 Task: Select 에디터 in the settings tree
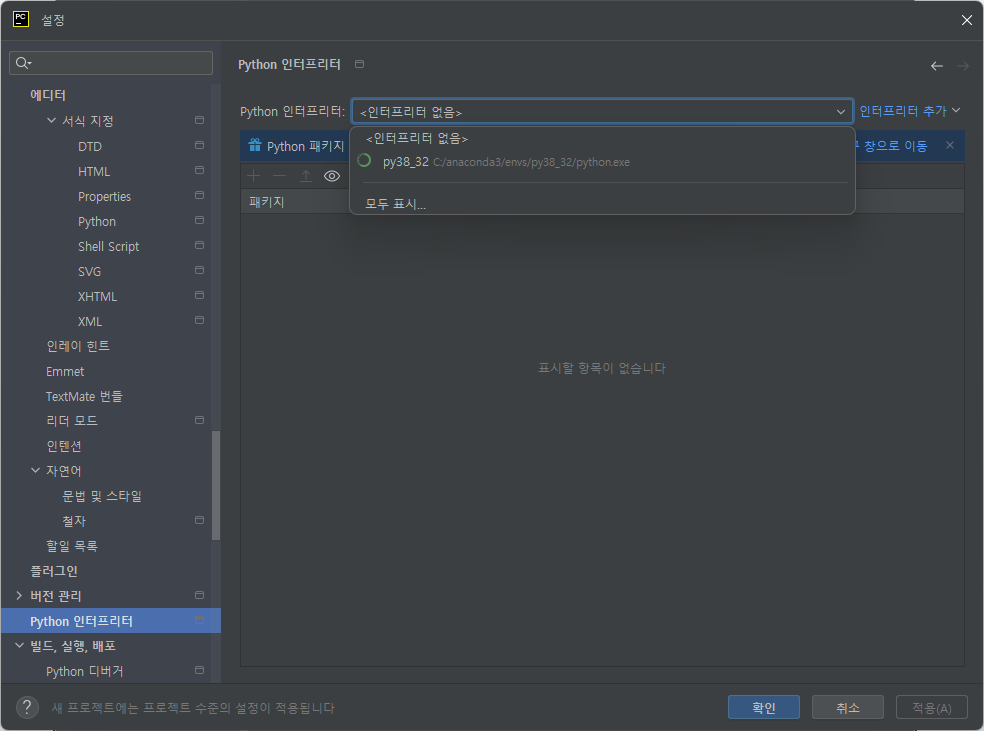pos(48,95)
